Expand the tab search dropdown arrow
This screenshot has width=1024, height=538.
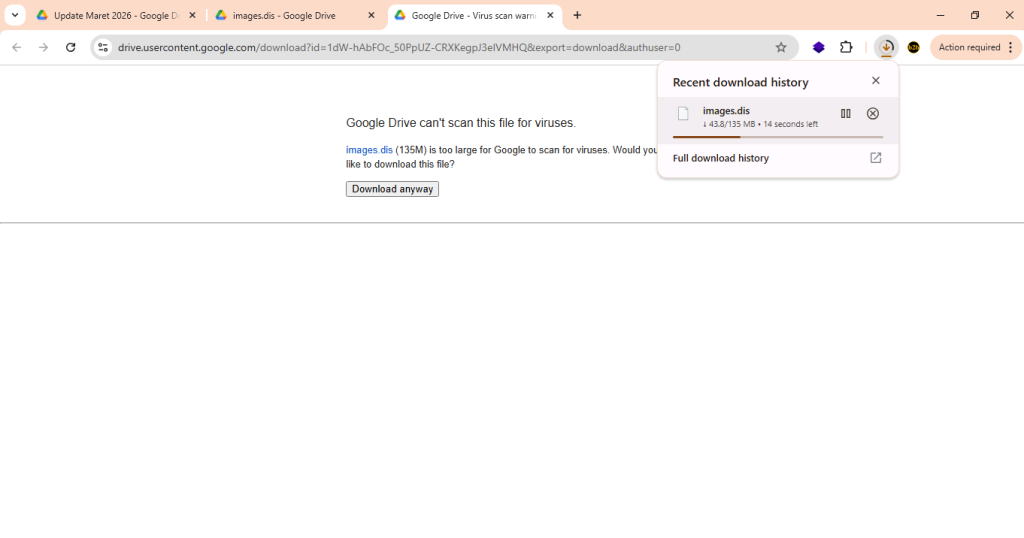pyautogui.click(x=14, y=15)
